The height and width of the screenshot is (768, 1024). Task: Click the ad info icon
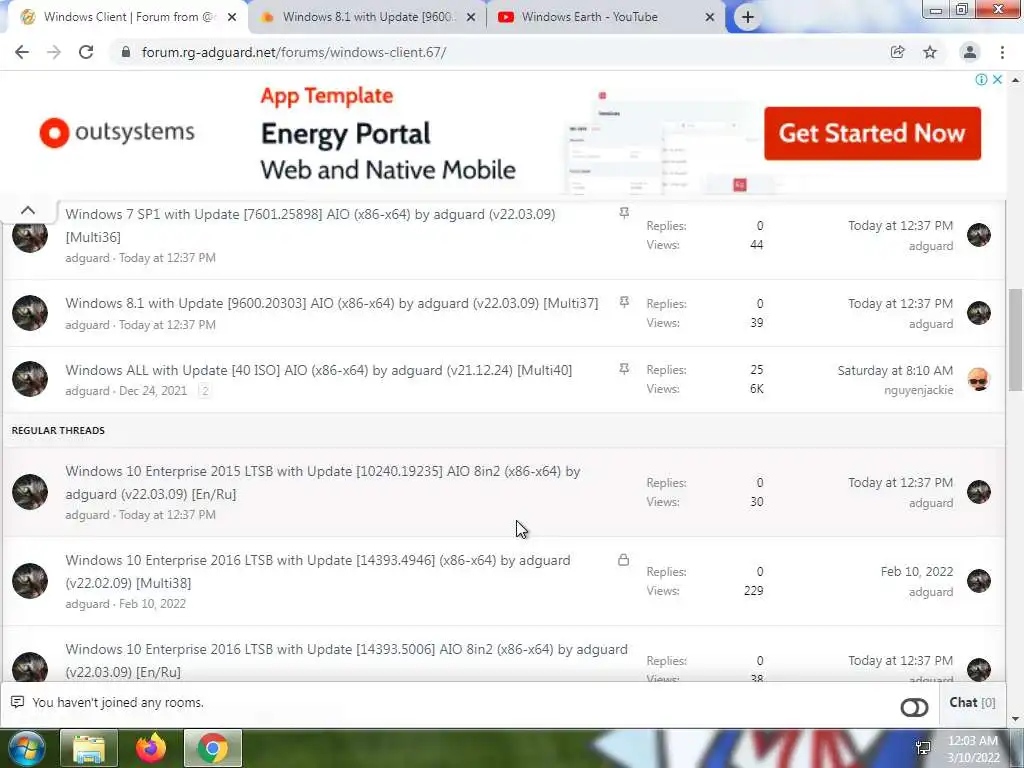pos(981,80)
